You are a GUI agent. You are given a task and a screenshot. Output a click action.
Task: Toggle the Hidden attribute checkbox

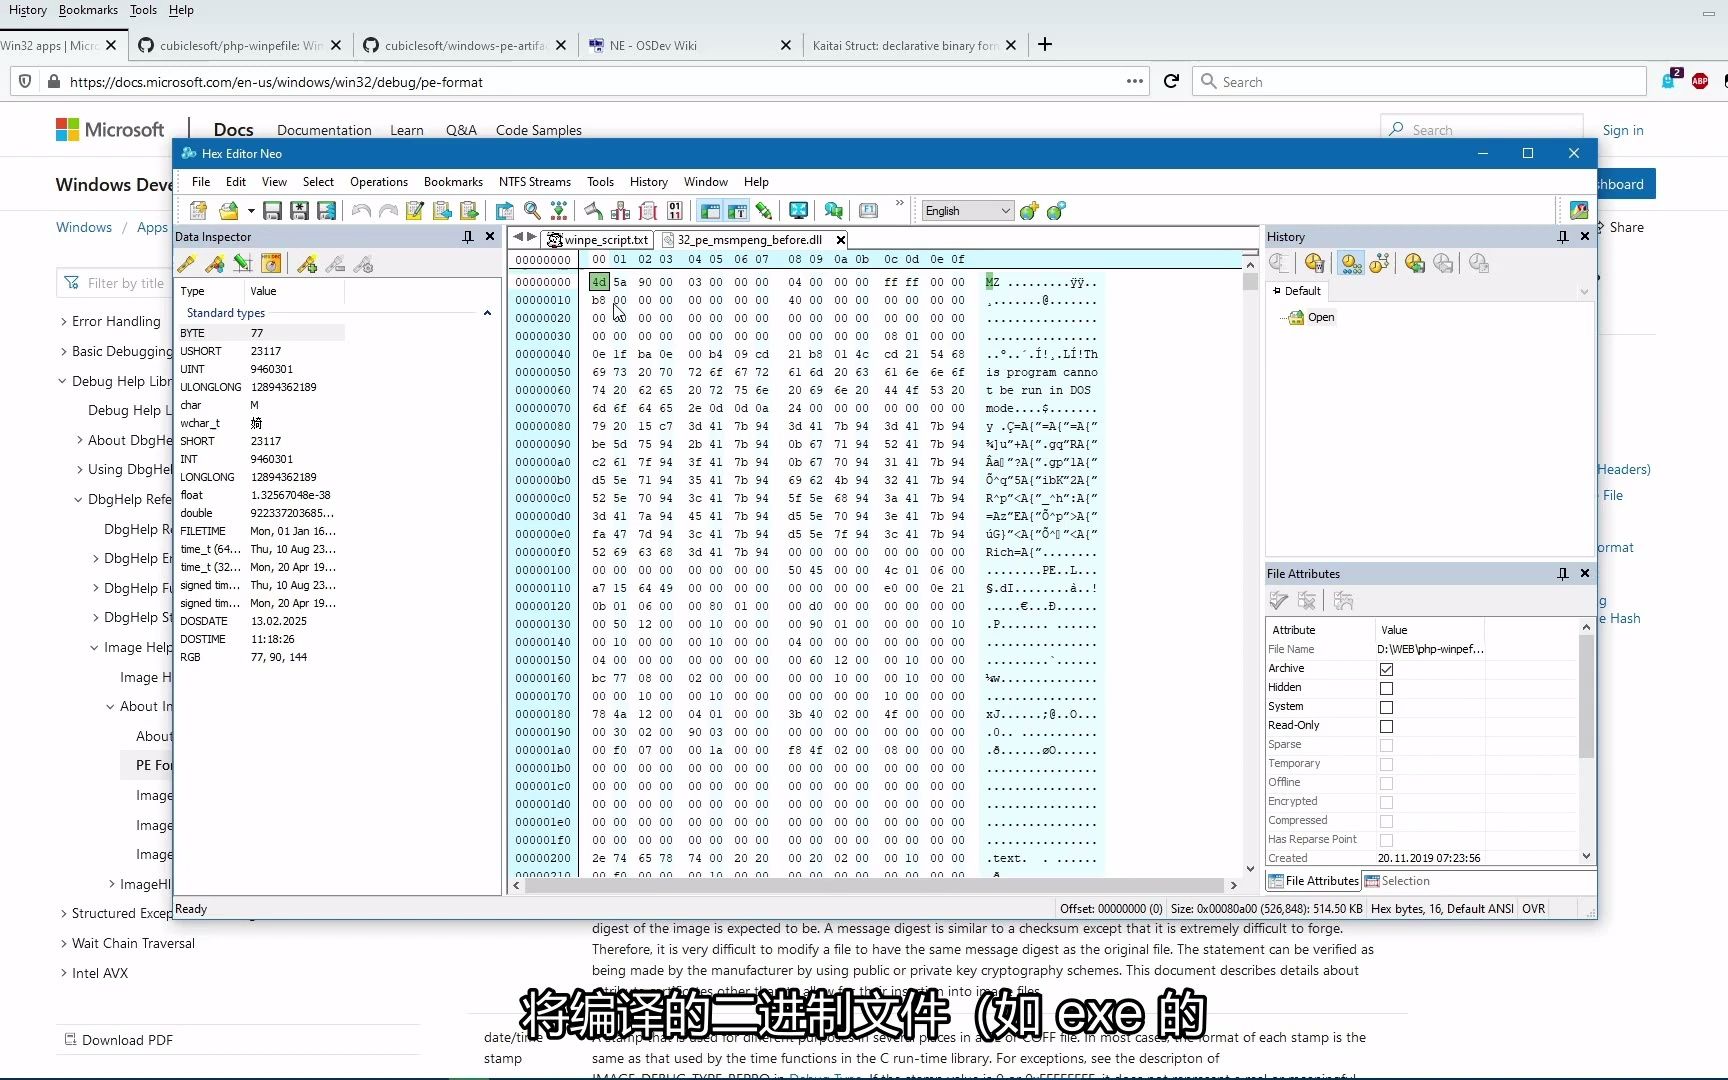(1386, 688)
